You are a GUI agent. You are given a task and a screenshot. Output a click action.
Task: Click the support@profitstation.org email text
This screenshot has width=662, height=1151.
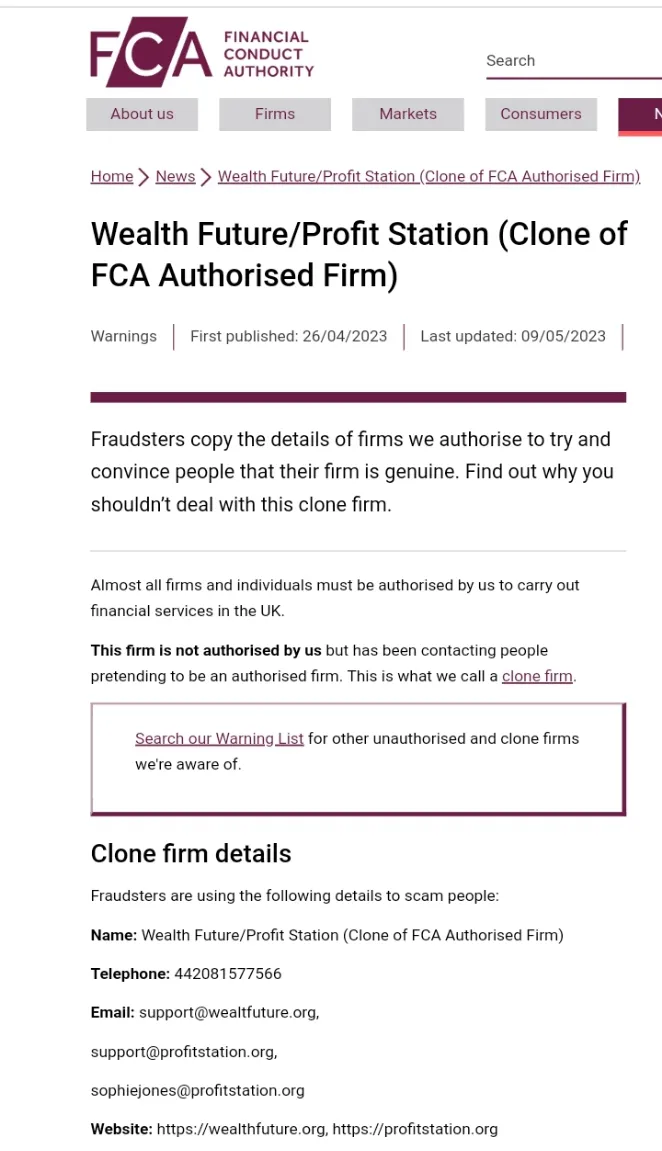(183, 1052)
